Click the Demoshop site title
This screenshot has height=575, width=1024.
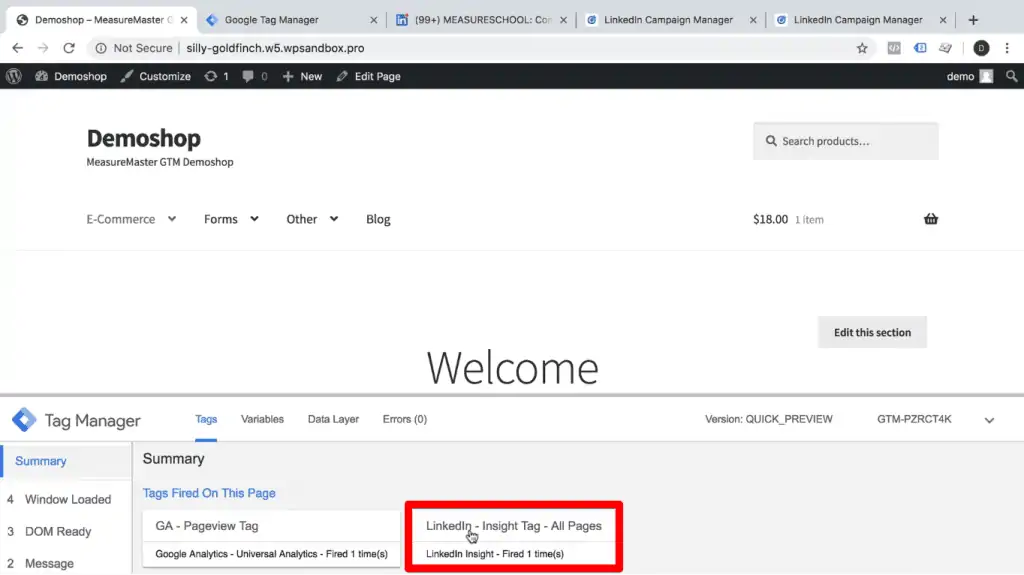pos(144,139)
